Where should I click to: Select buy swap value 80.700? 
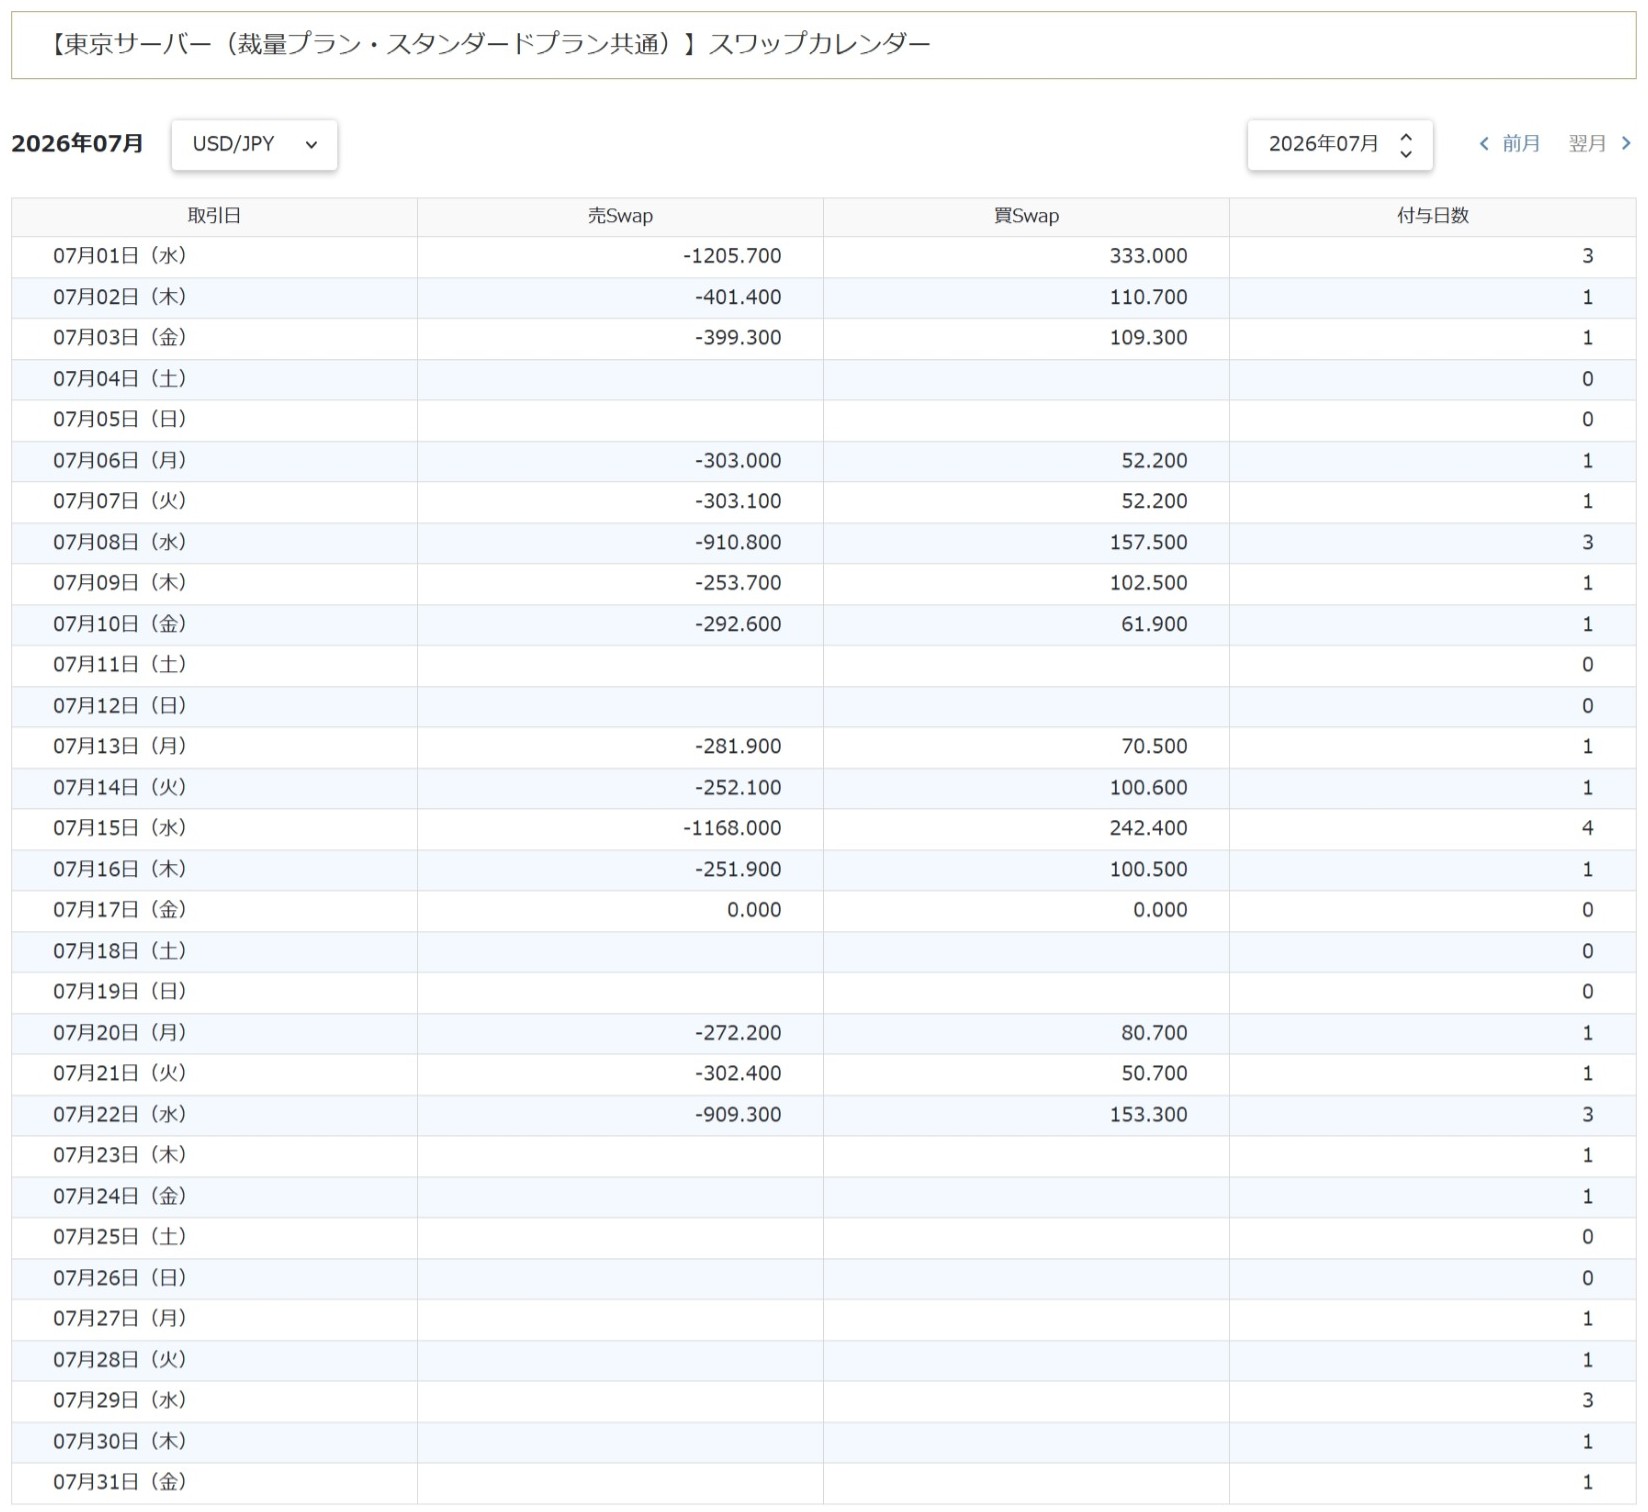(x=1154, y=1033)
